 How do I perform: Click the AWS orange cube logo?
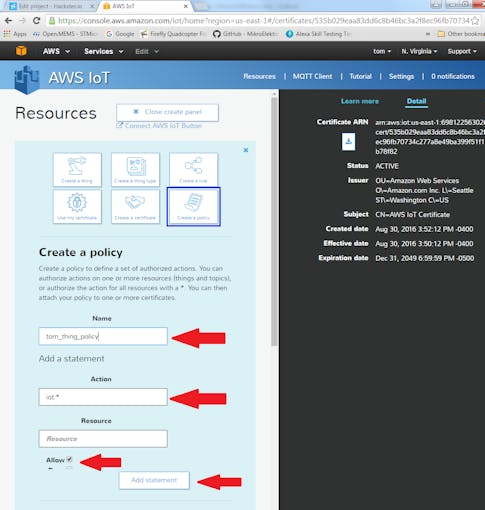pyautogui.click(x=21, y=51)
